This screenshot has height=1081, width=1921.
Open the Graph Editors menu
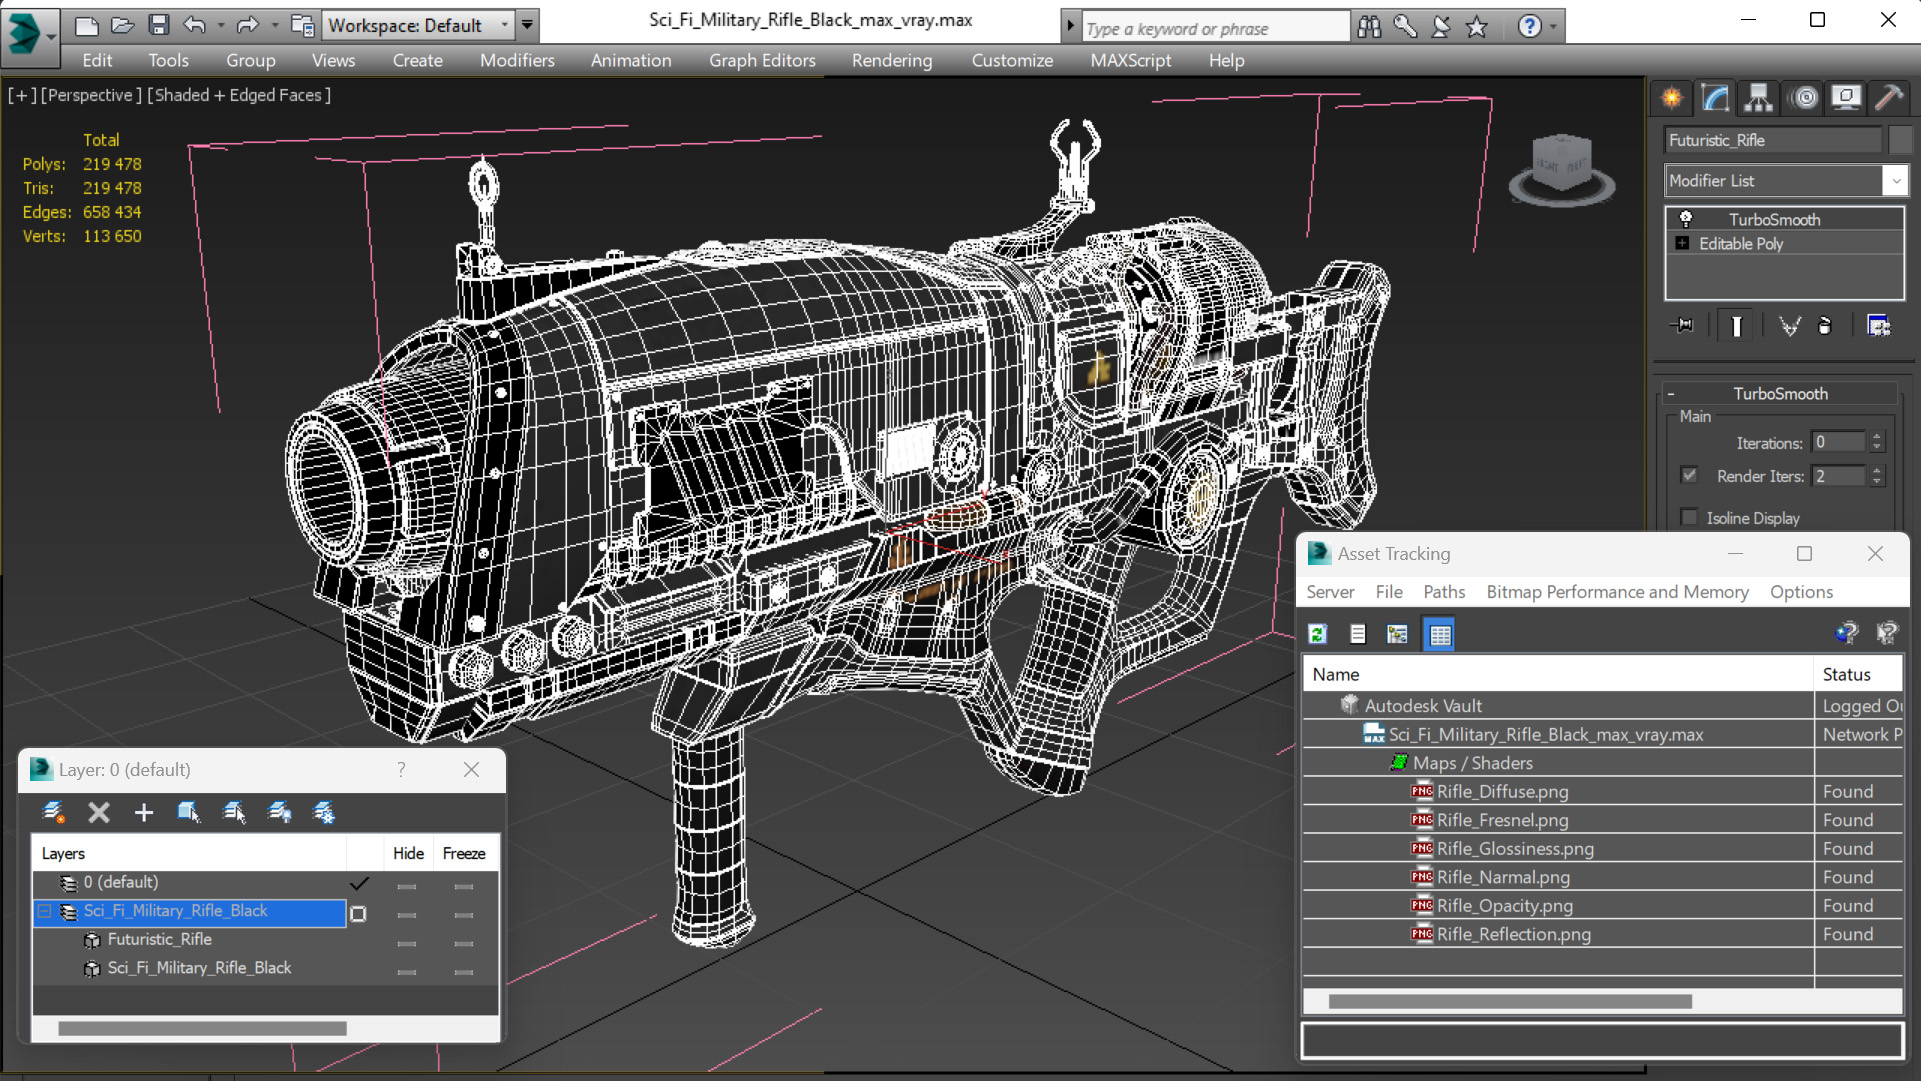[x=762, y=60]
